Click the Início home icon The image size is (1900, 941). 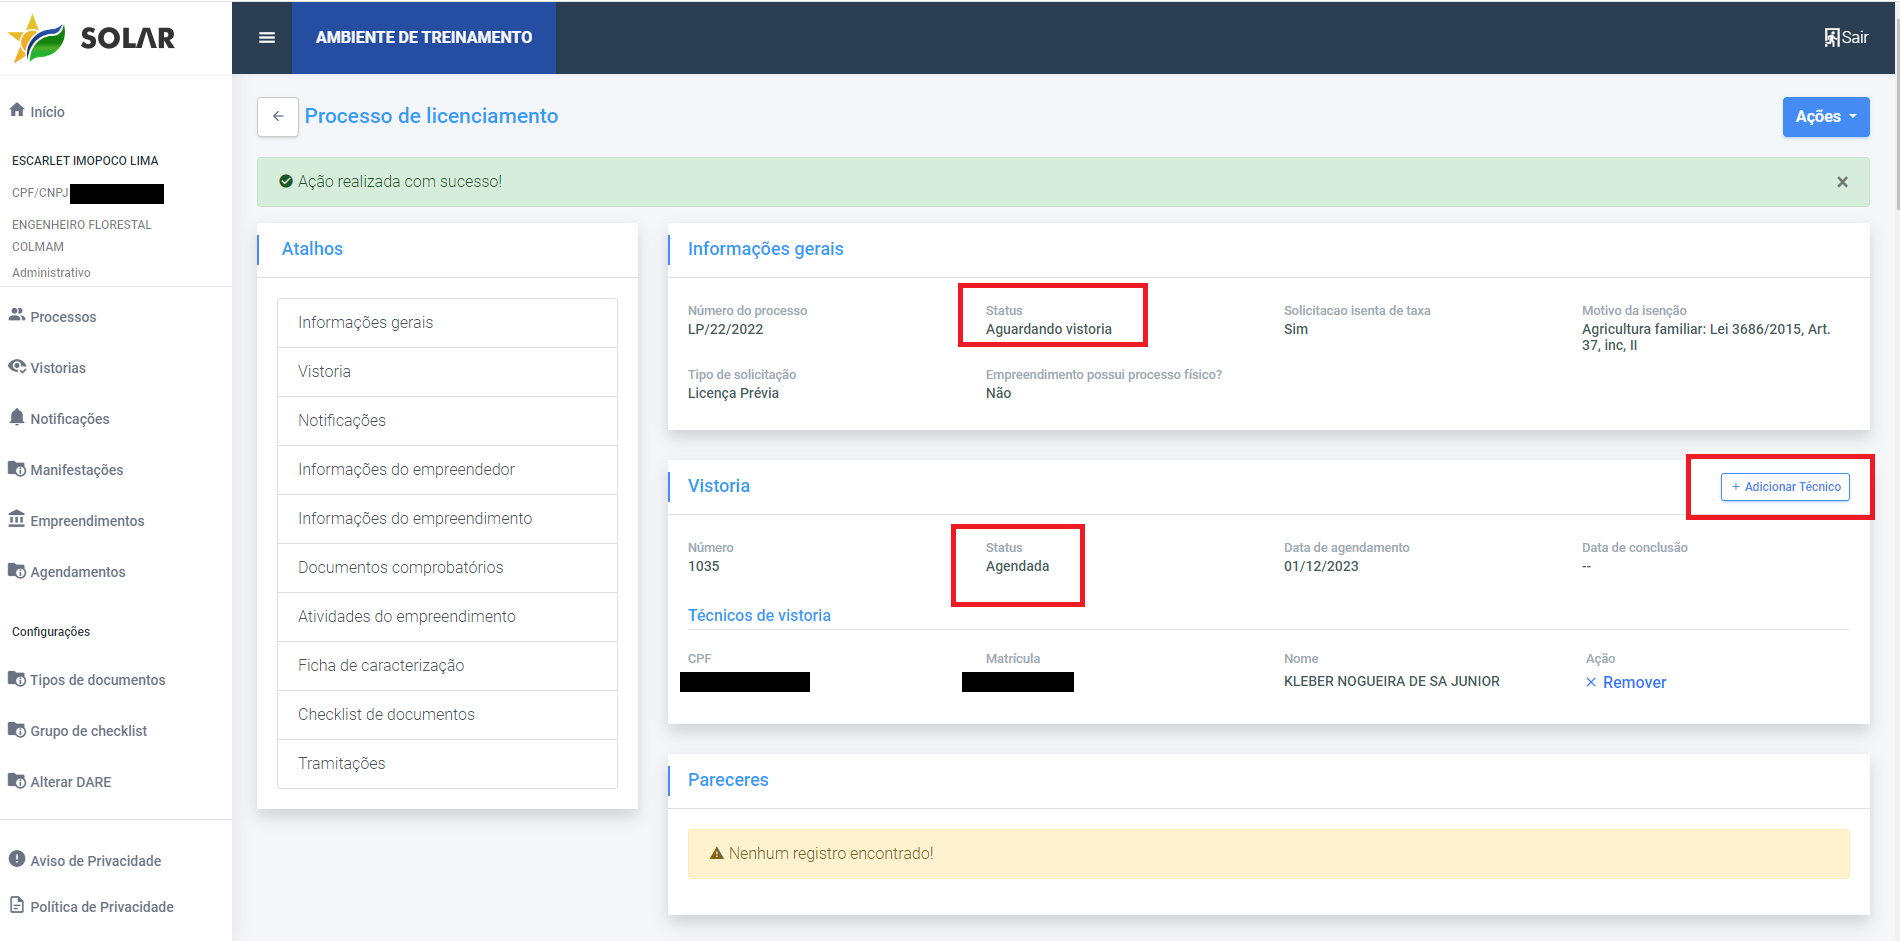[x=17, y=111]
